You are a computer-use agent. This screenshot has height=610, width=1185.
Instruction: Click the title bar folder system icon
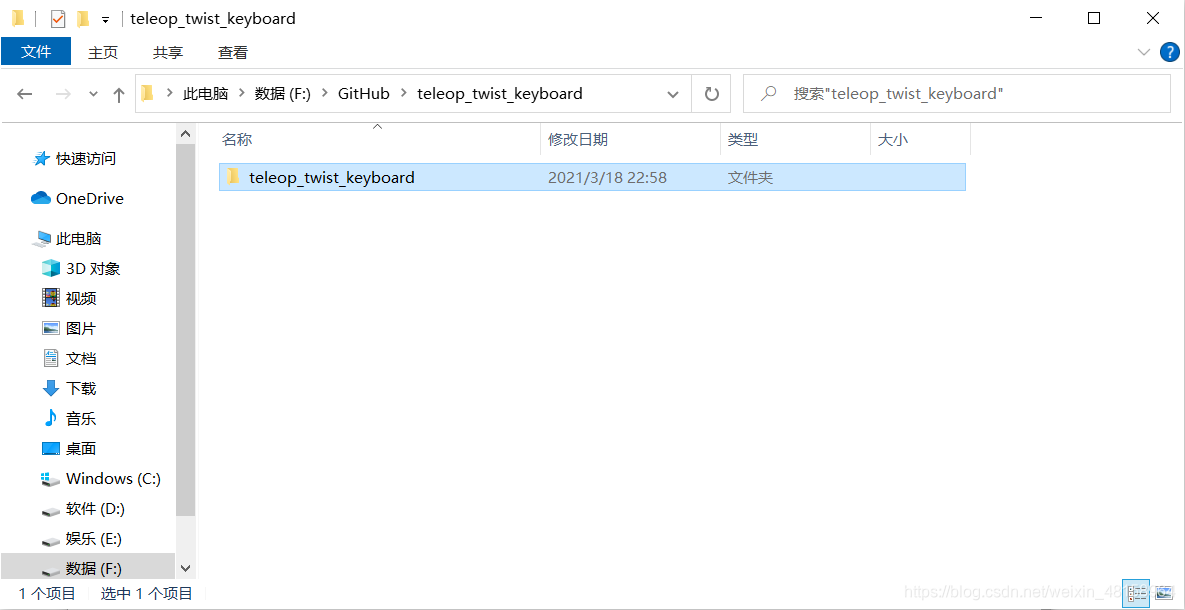17,18
